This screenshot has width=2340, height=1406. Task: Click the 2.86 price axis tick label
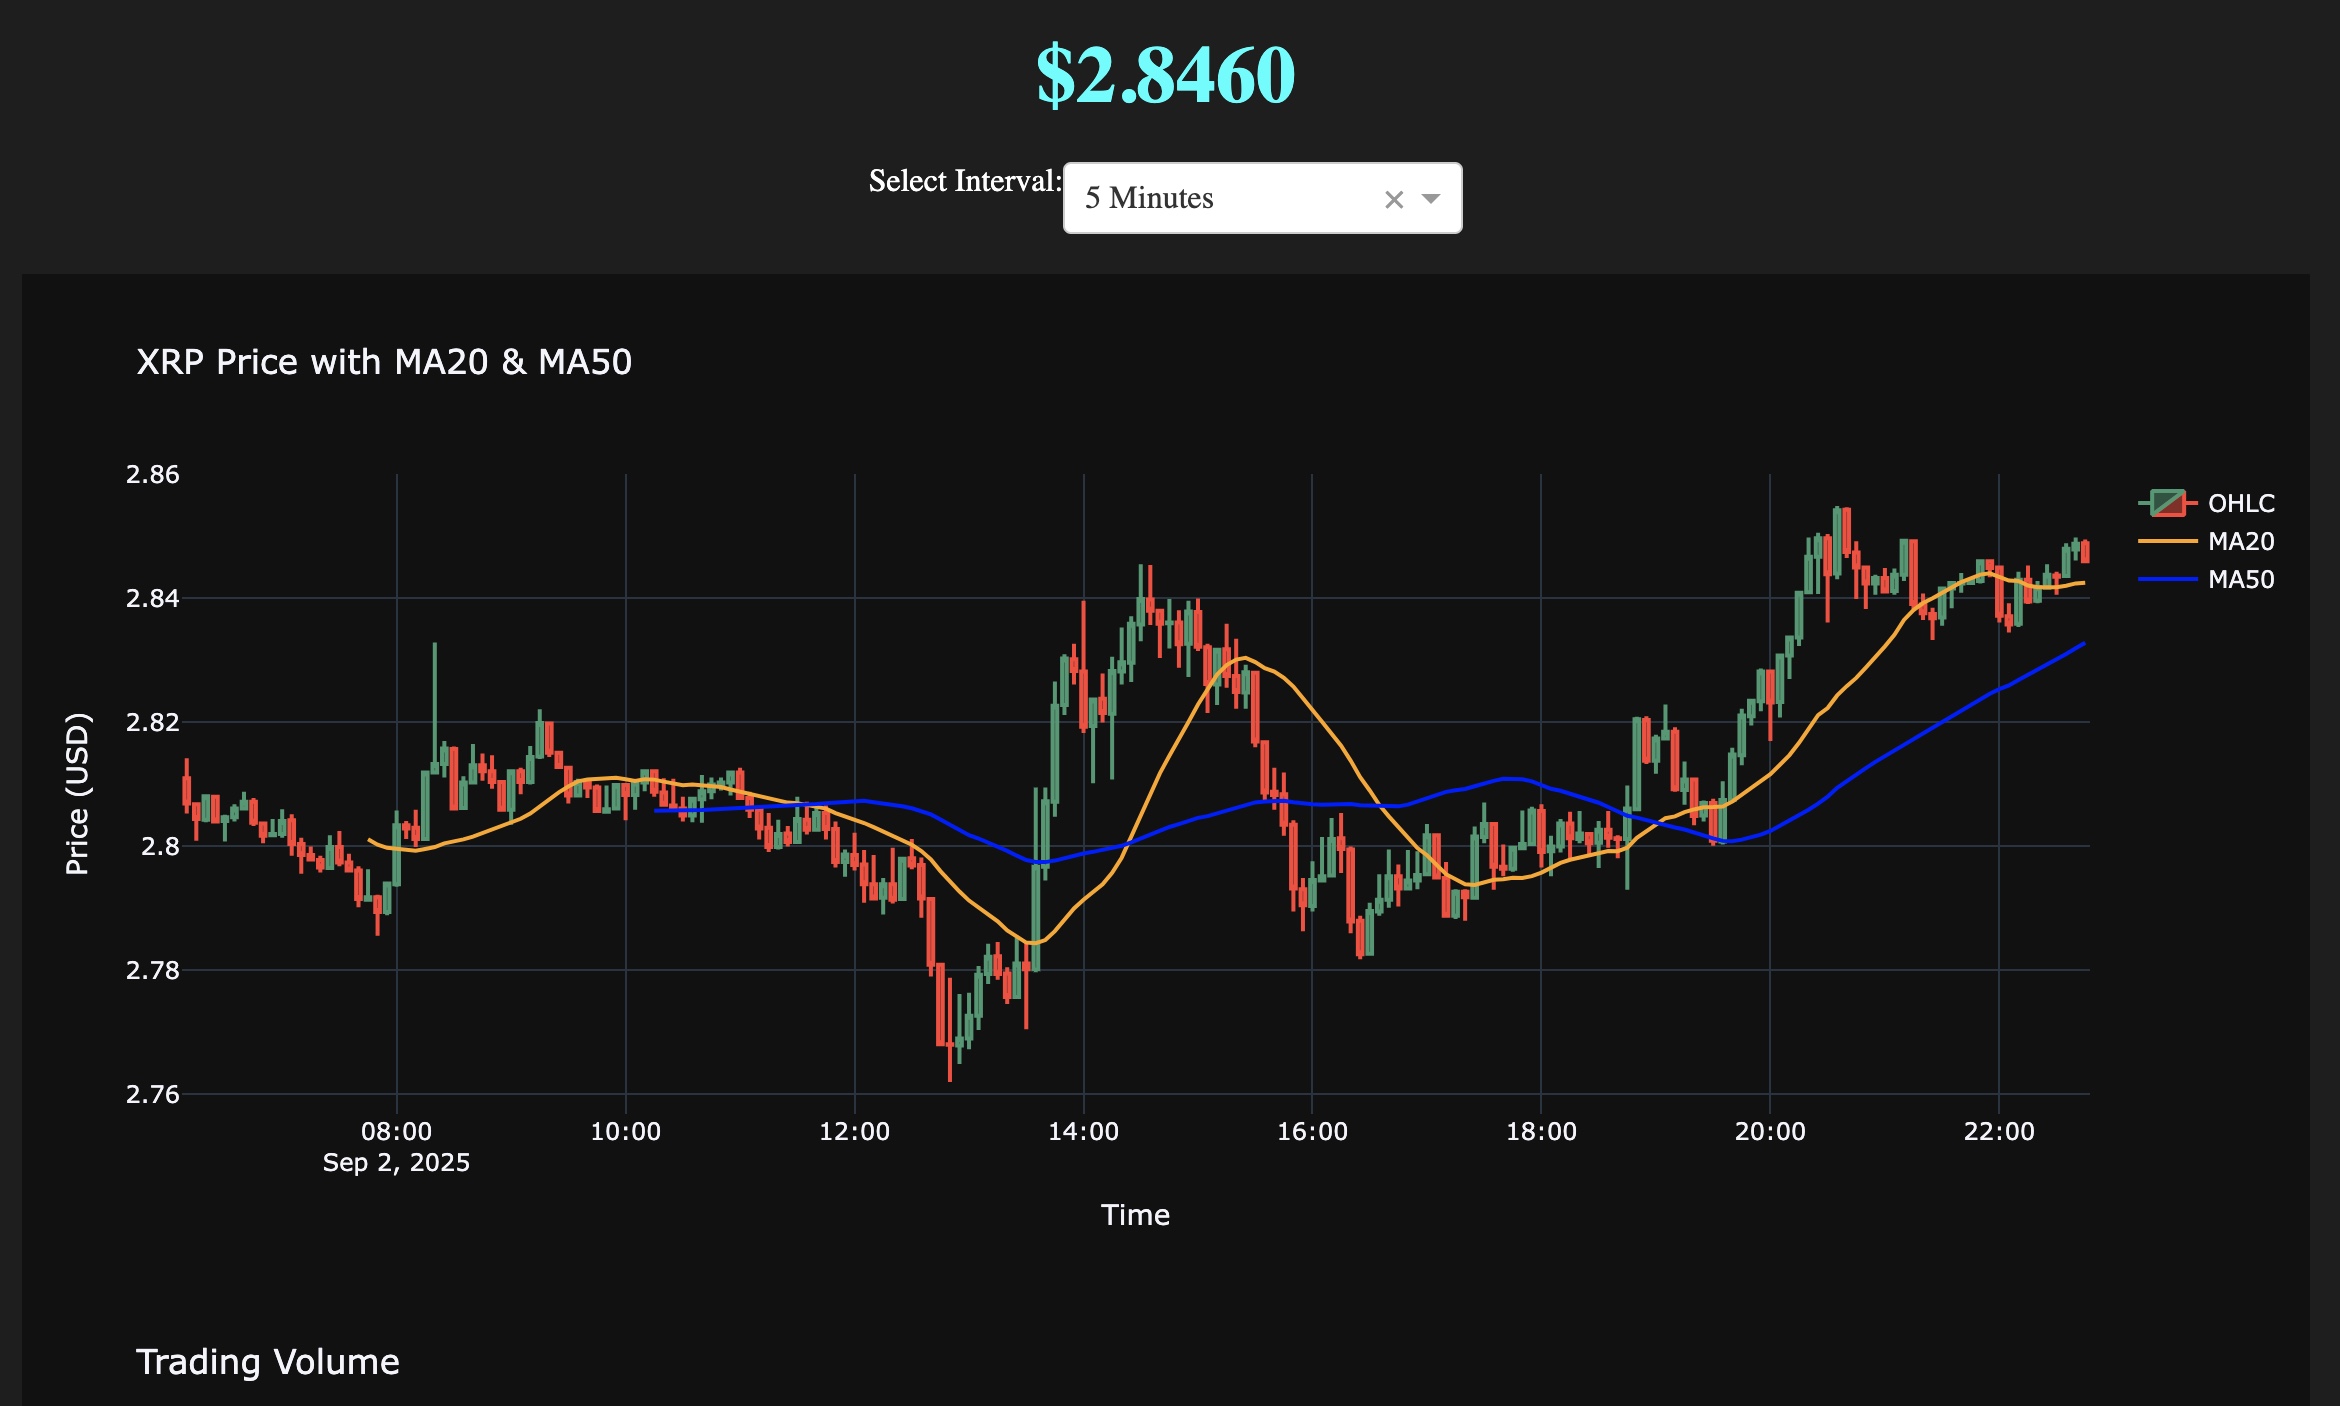point(153,475)
